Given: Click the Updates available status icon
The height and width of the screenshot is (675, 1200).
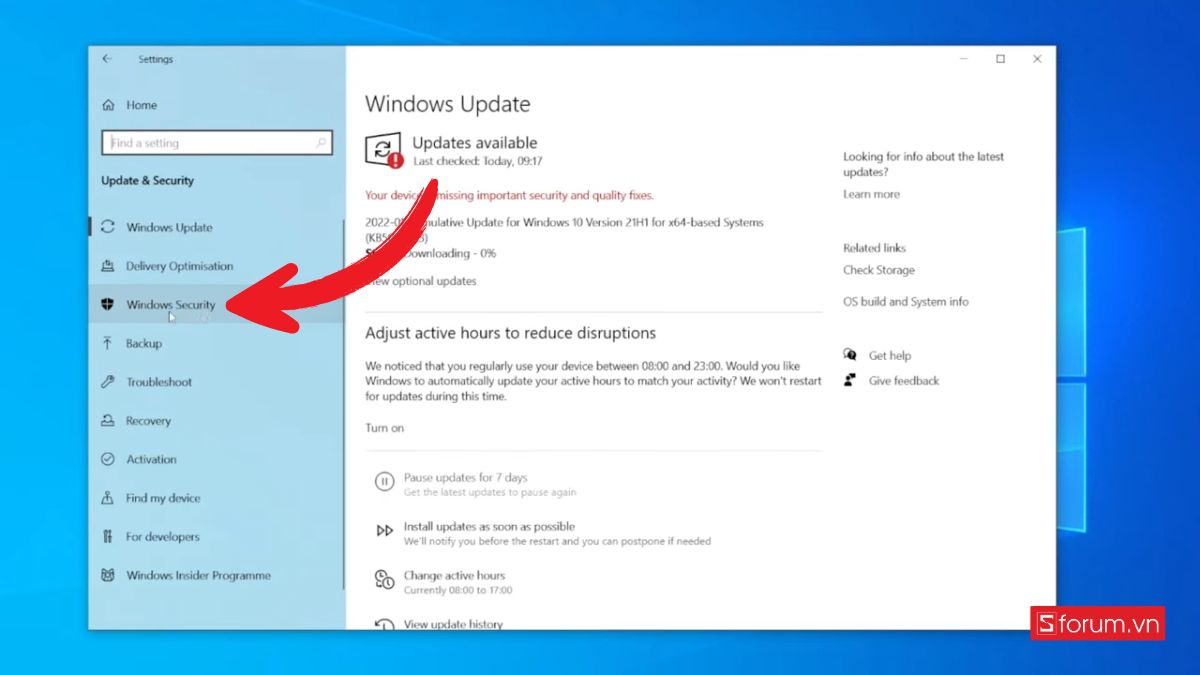Looking at the screenshot, I should point(384,150).
